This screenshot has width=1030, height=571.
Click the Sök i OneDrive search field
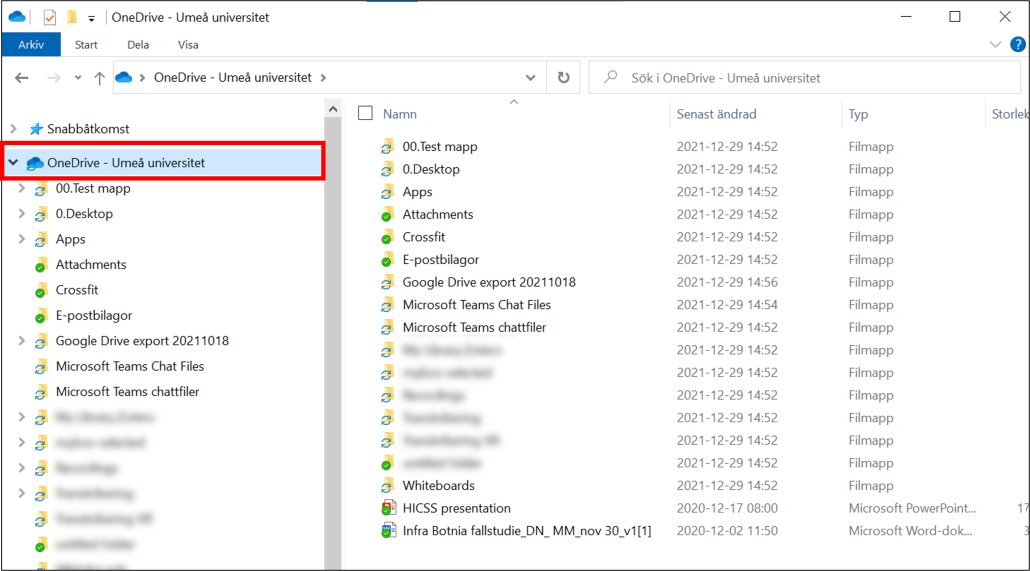click(x=804, y=78)
